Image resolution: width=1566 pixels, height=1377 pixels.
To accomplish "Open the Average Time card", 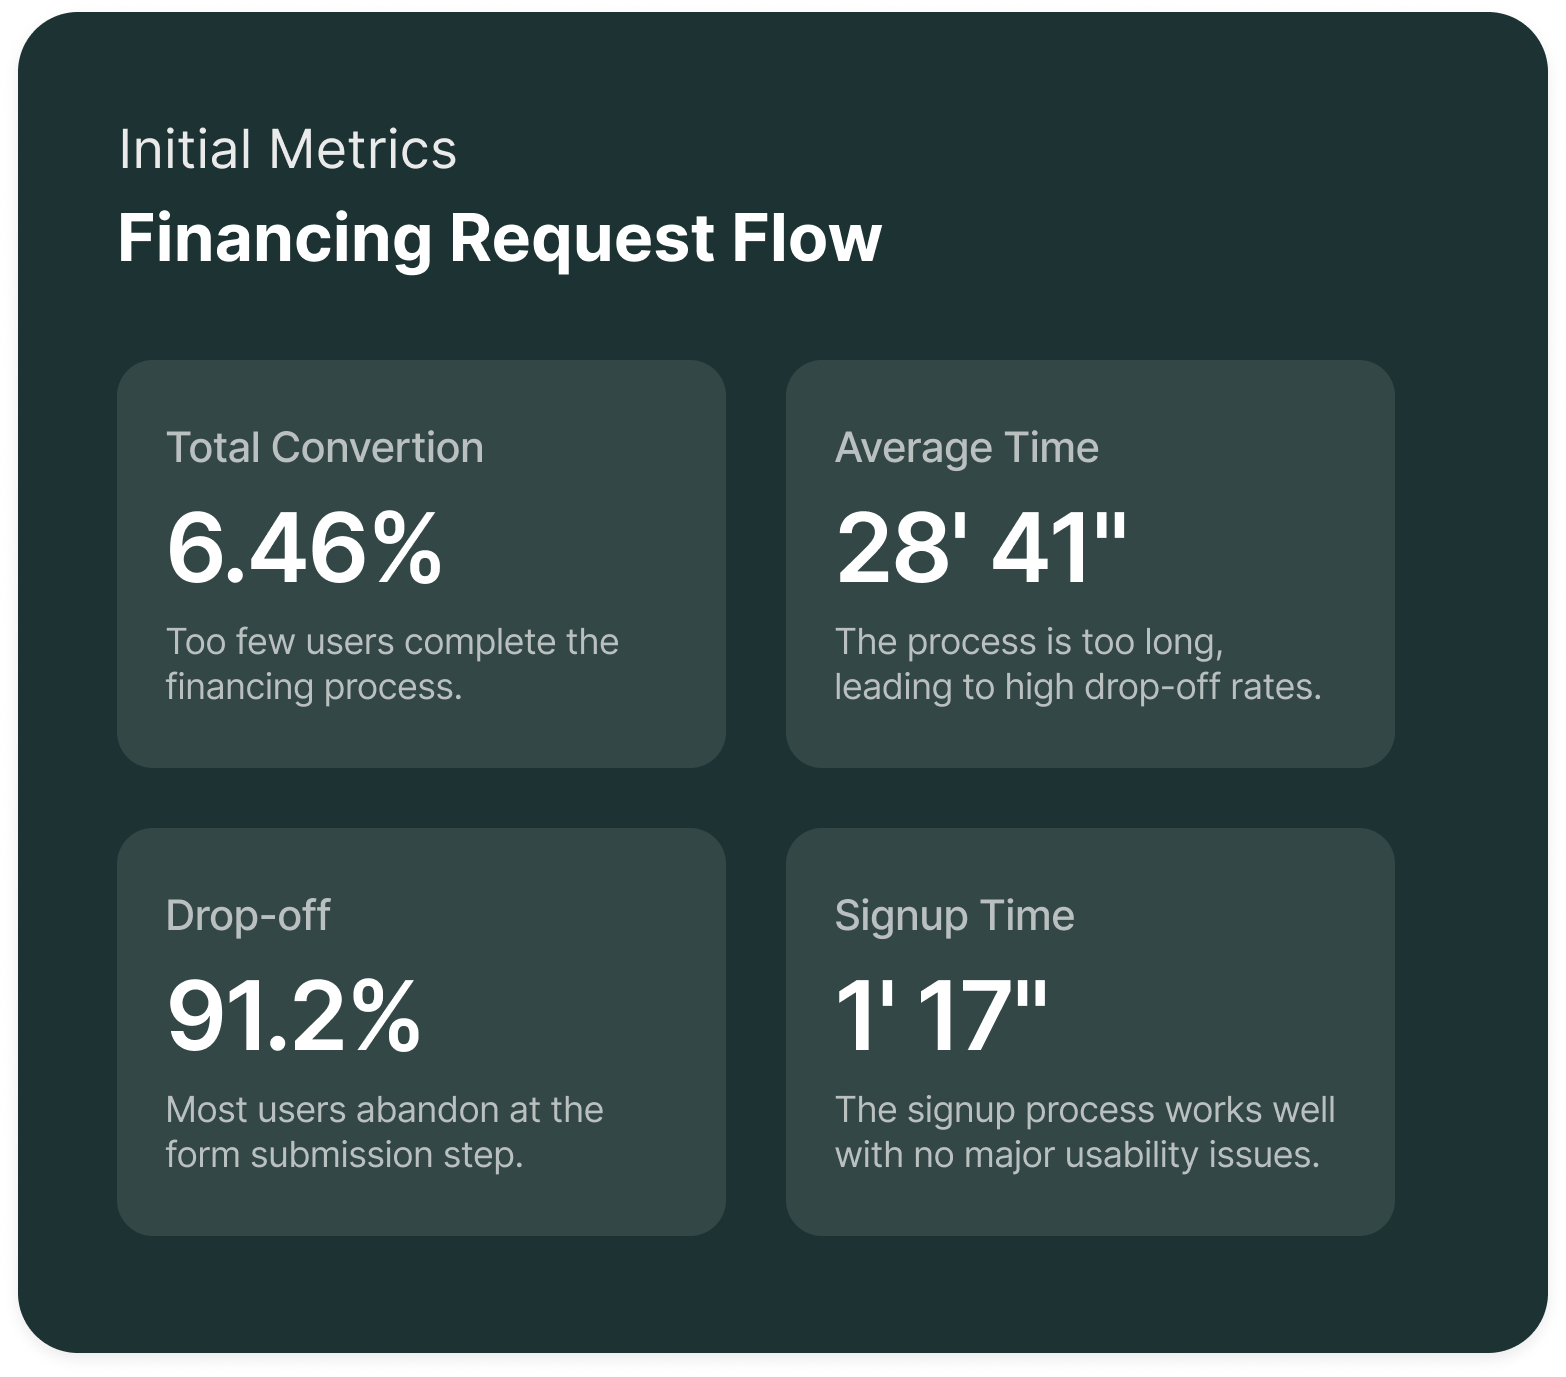I will coord(1090,564).
